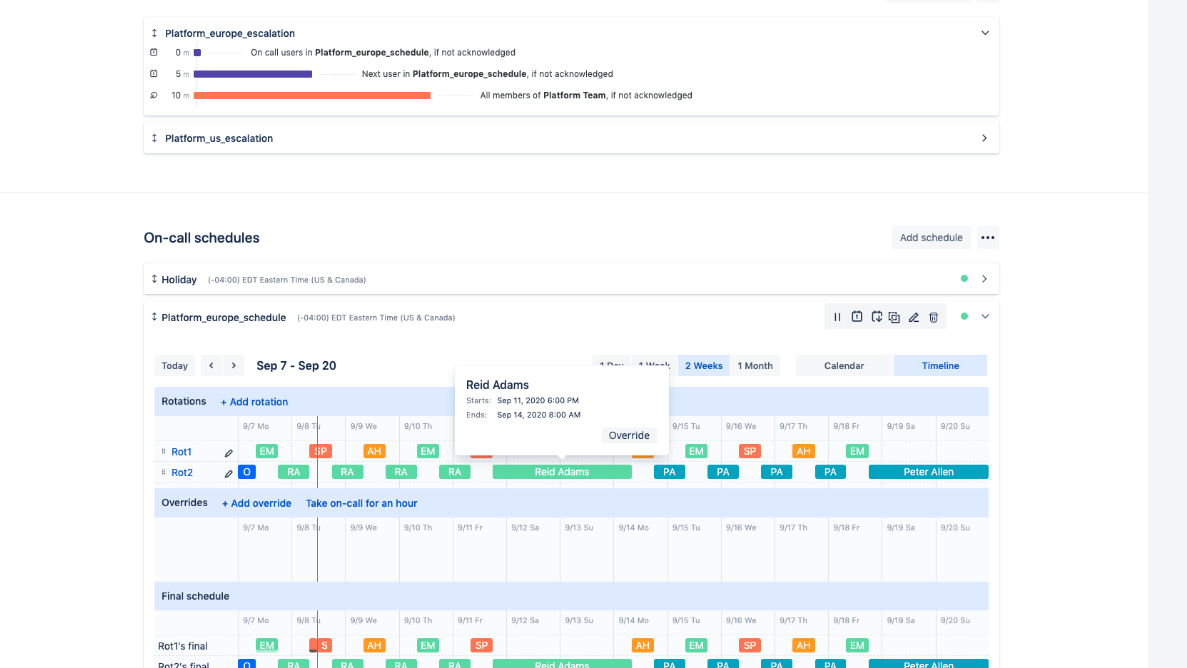
Task: Toggle the green status dot on Holiday schedule
Action: point(964,279)
